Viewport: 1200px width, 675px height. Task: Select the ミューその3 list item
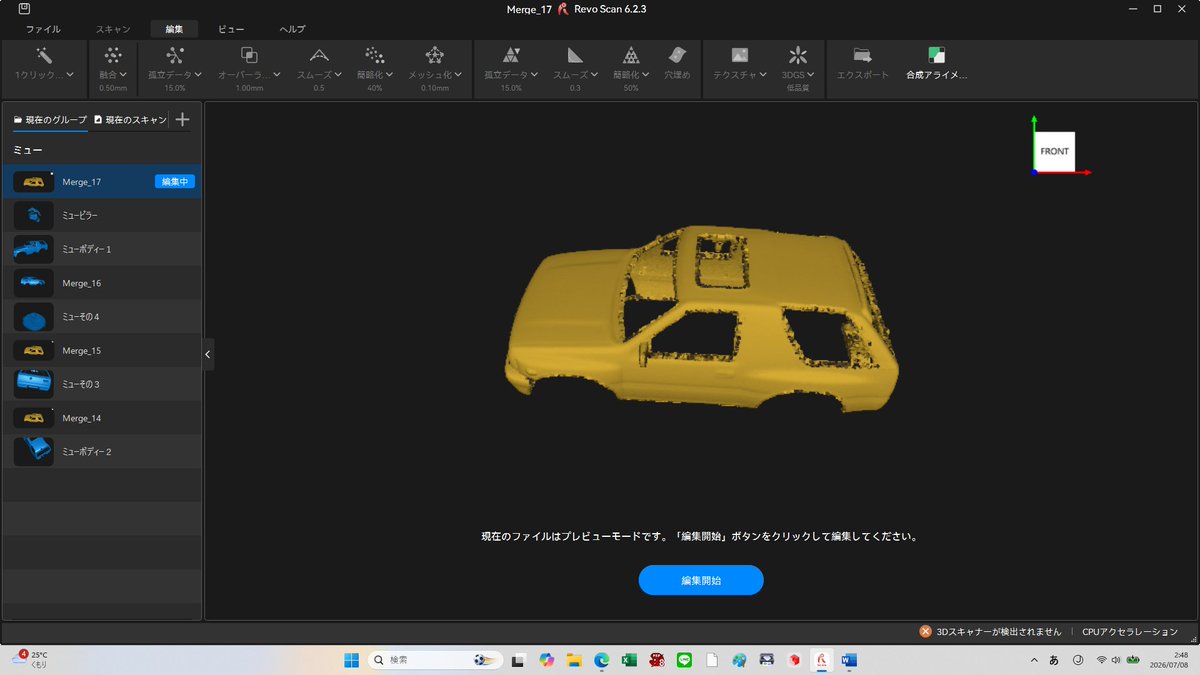102,384
